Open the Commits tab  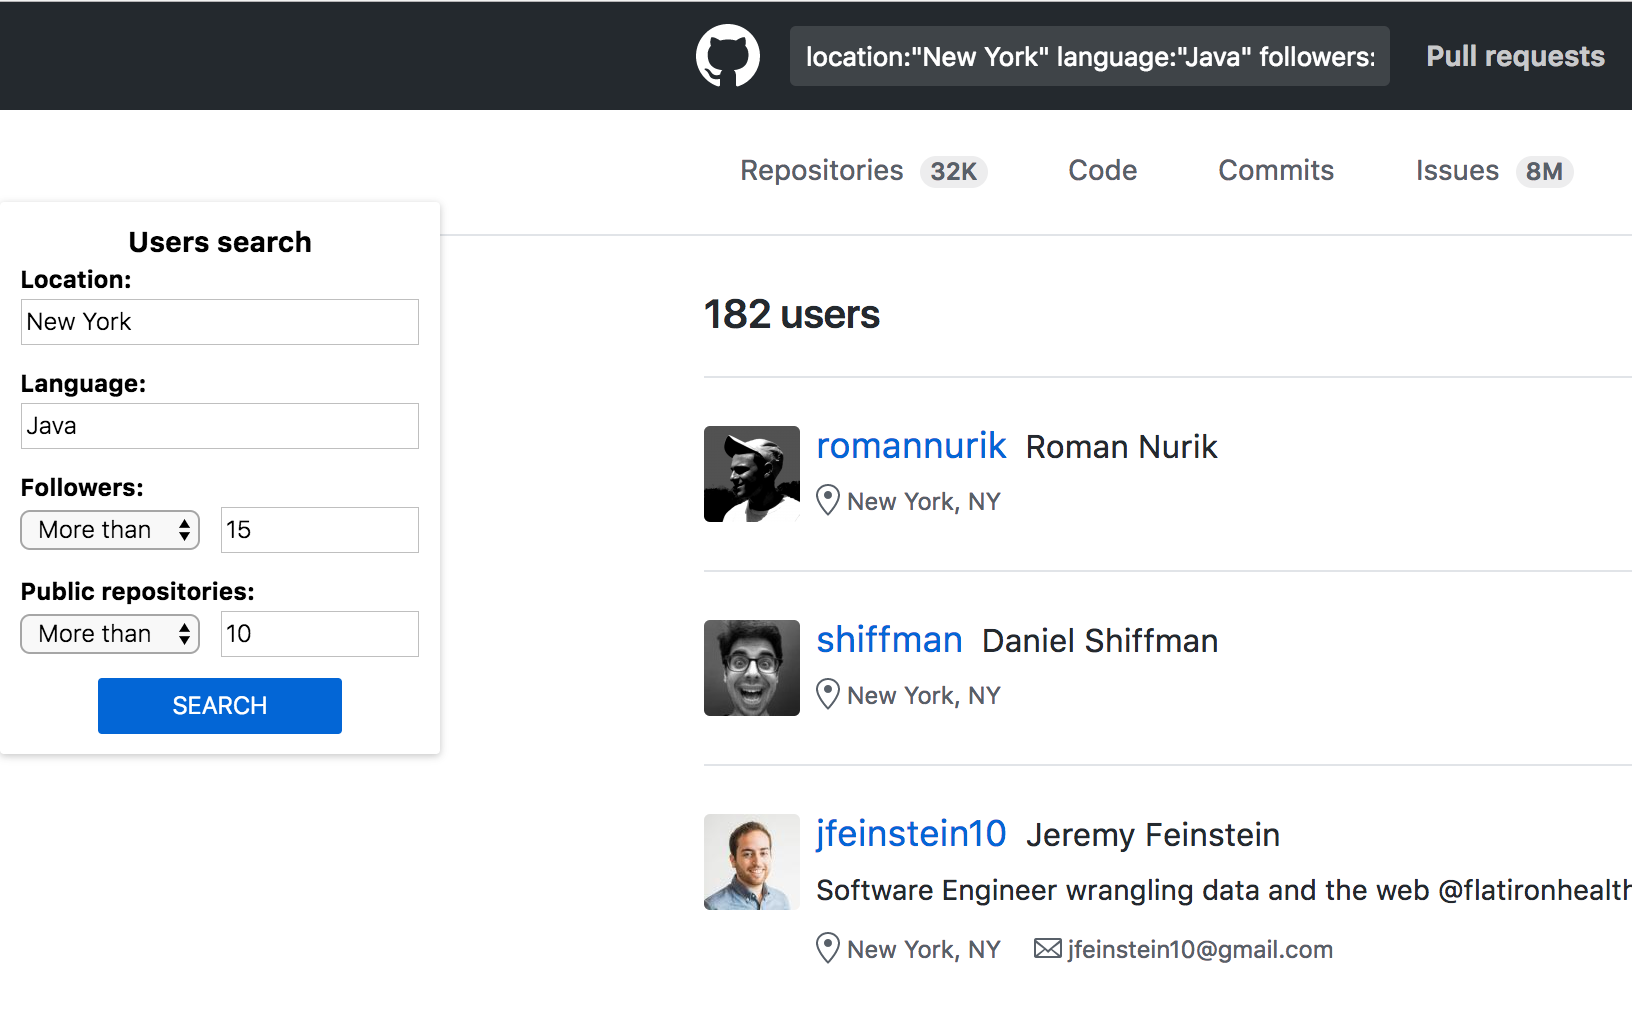(x=1276, y=171)
